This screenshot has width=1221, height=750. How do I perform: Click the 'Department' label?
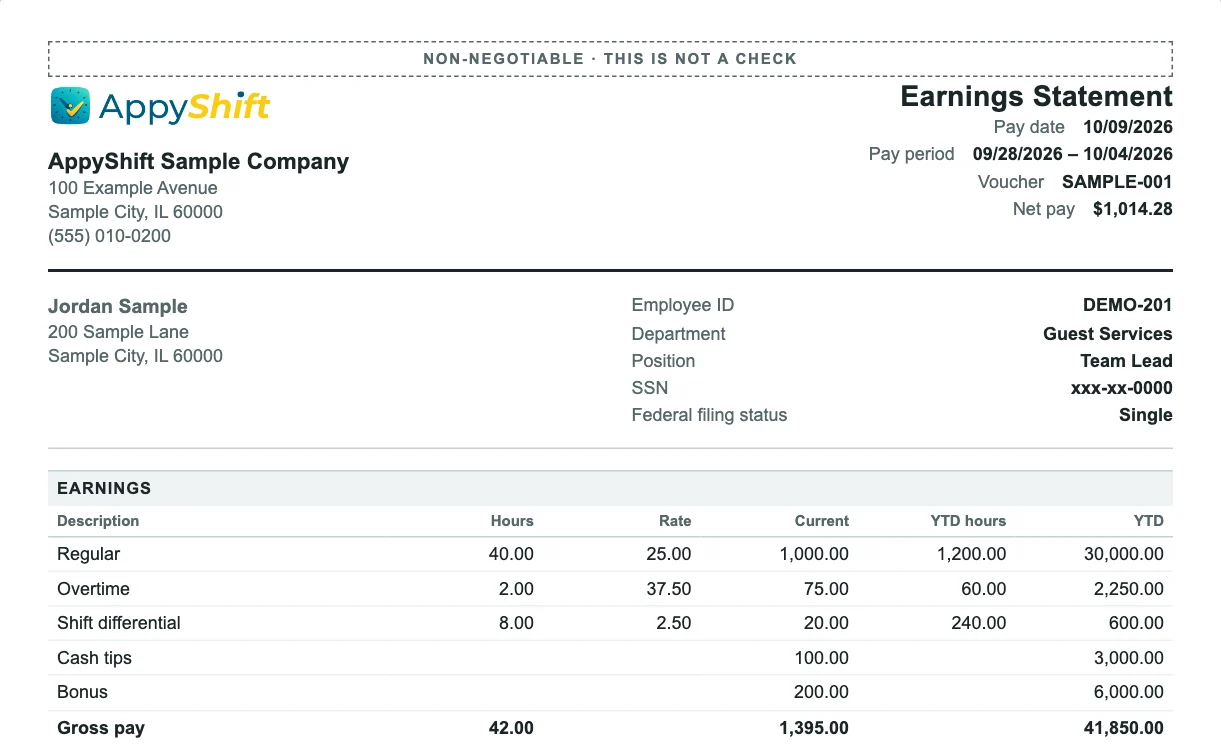679,334
